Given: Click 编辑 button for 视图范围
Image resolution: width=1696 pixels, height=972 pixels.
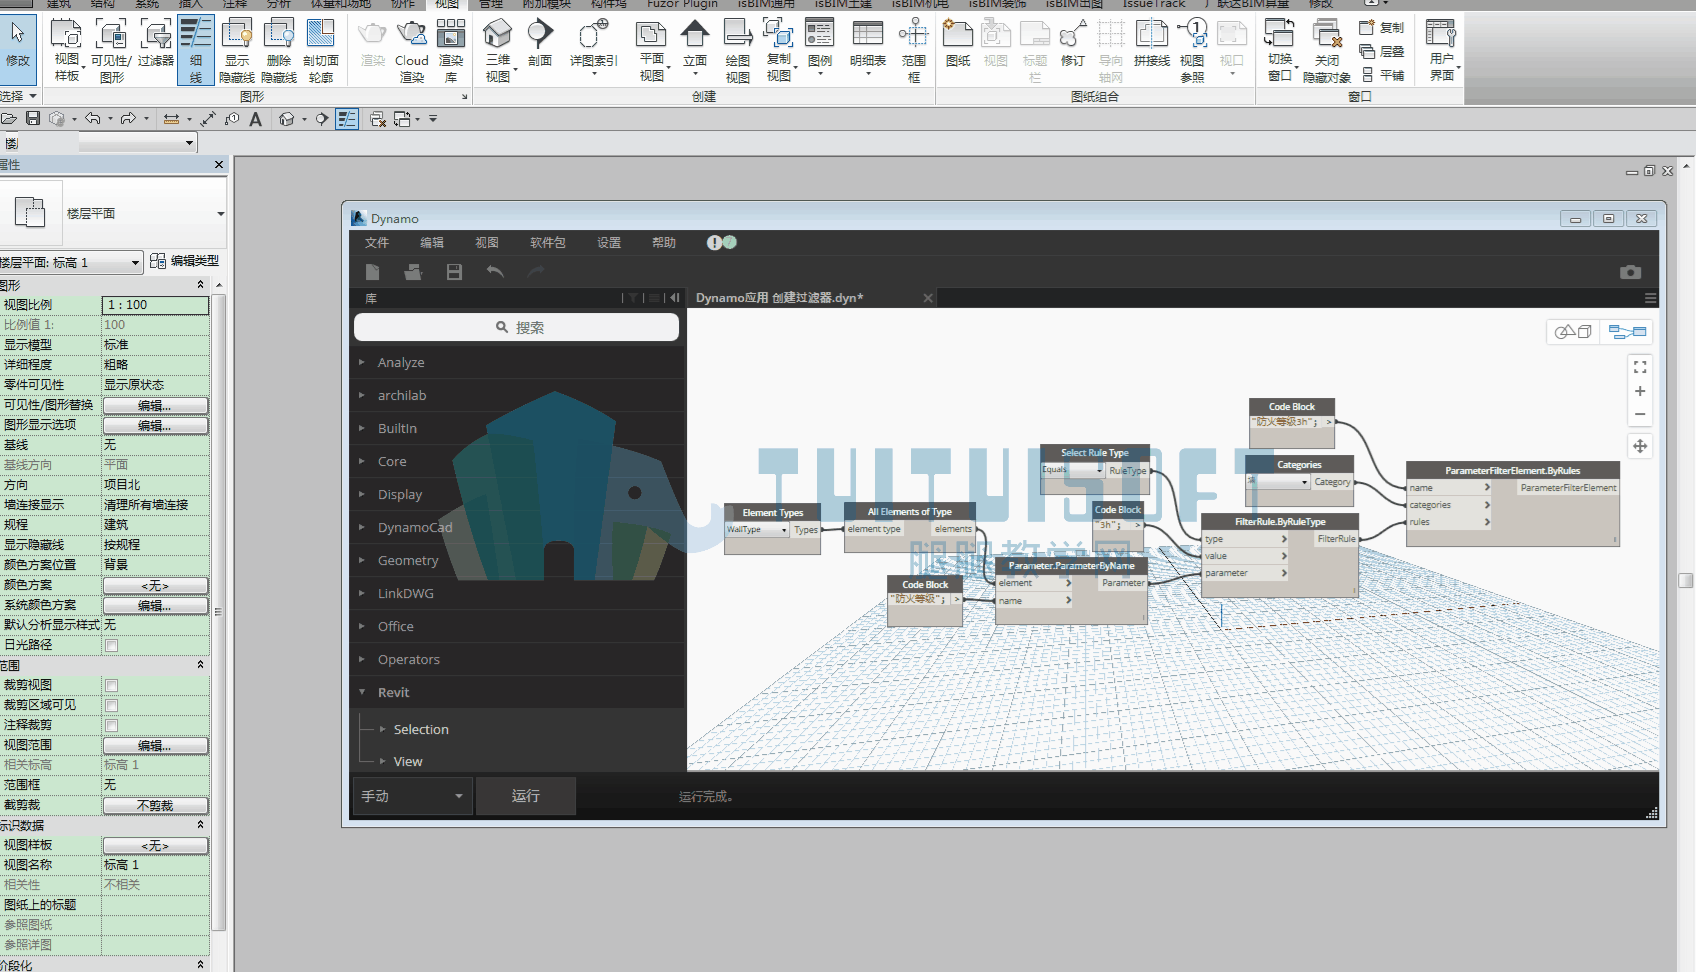Looking at the screenshot, I should (155, 745).
